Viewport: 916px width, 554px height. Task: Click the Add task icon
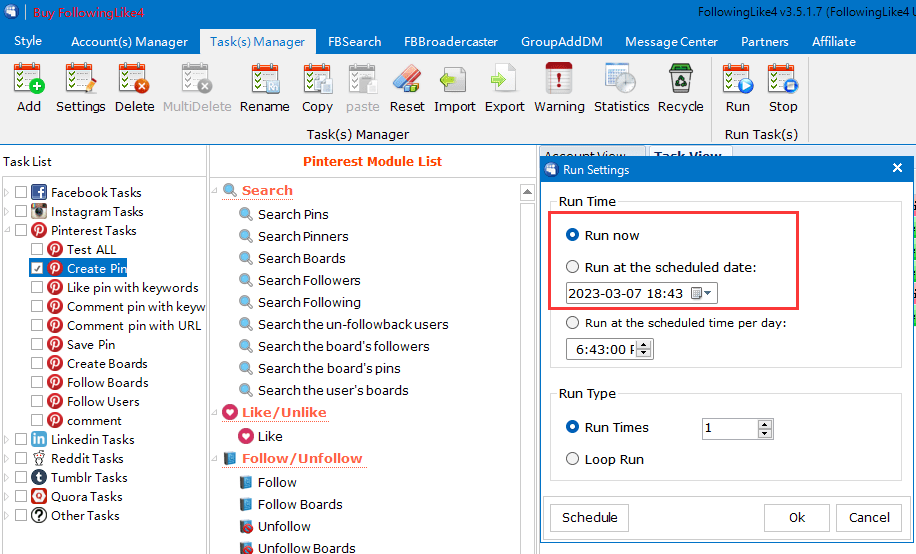tap(29, 87)
